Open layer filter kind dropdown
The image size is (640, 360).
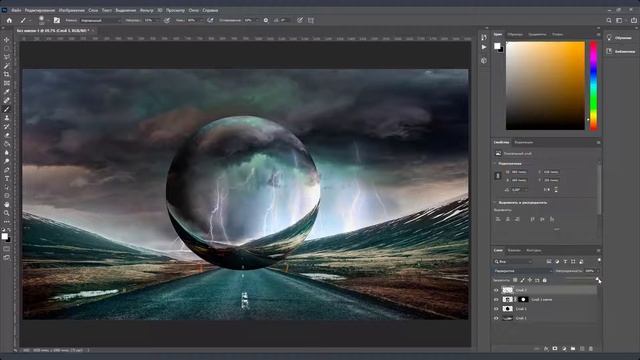513,261
